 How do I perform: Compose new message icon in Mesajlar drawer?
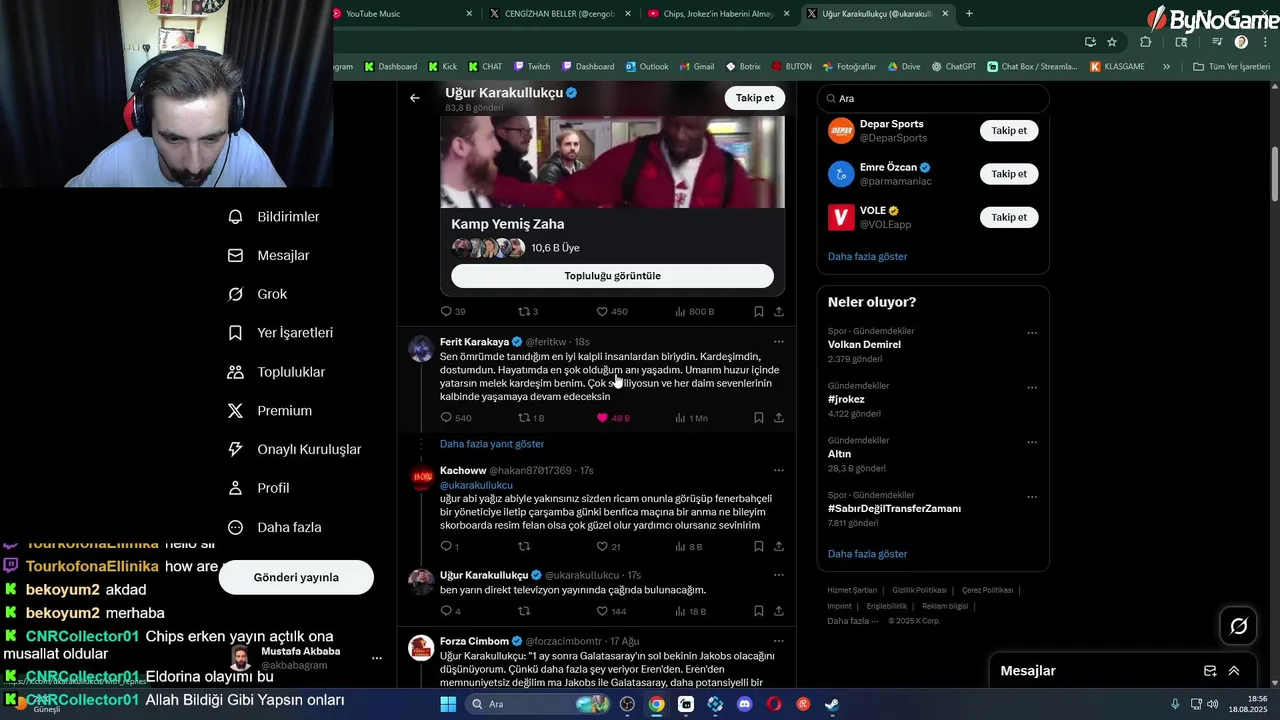[1210, 671]
